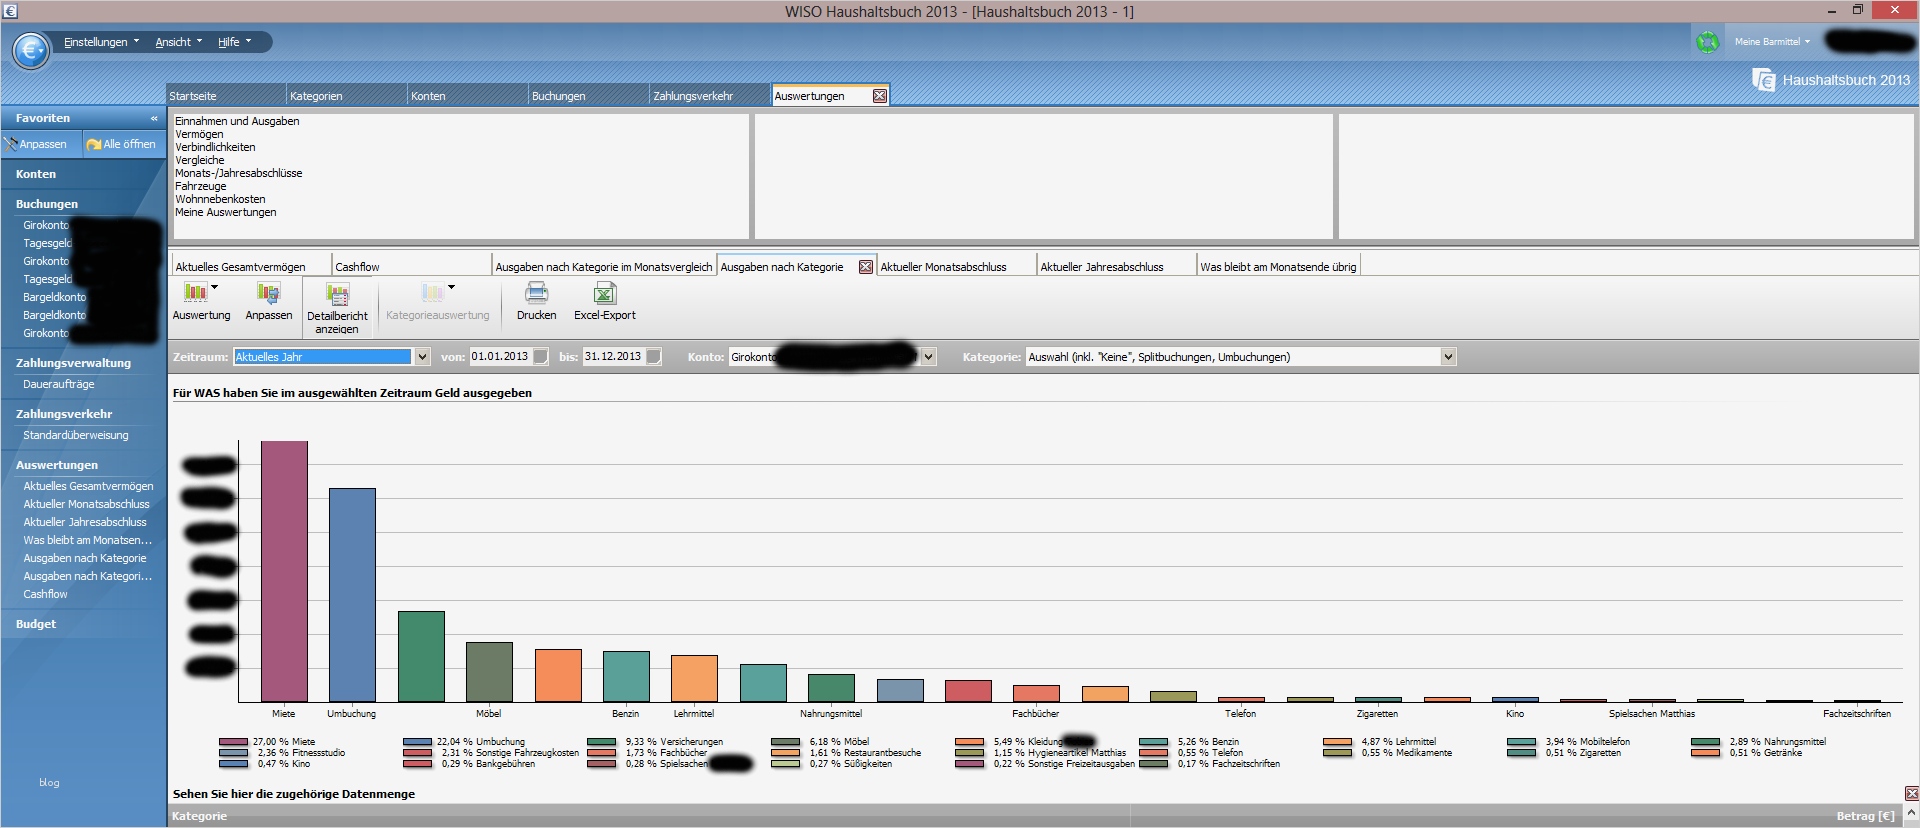Click the 9,33 % Versicherungen legend swatch
Screen dimensions: 1920x828
pyautogui.click(x=601, y=742)
